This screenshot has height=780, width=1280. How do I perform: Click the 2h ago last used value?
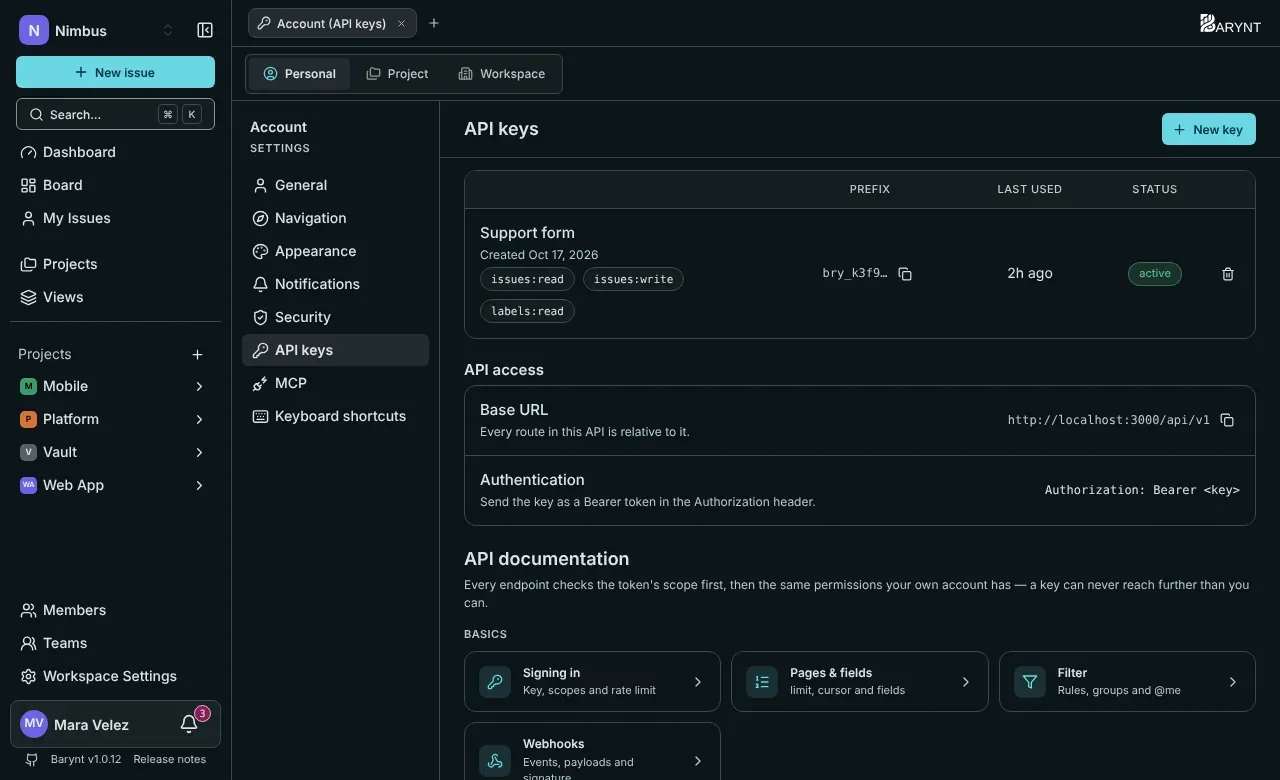(x=1030, y=273)
